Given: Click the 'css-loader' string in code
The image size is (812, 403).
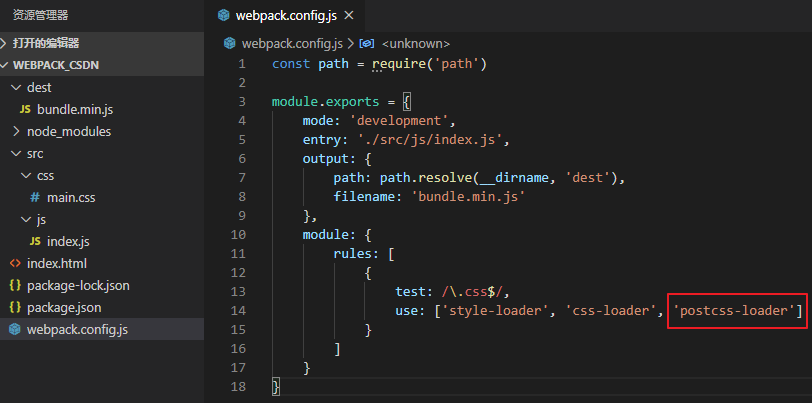Looking at the screenshot, I should (611, 311).
